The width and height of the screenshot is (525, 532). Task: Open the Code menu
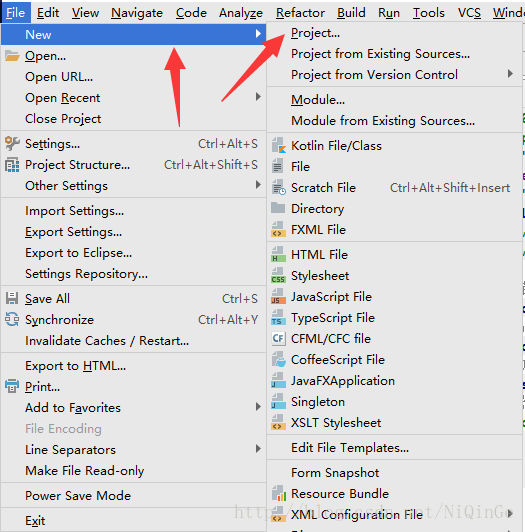[191, 13]
